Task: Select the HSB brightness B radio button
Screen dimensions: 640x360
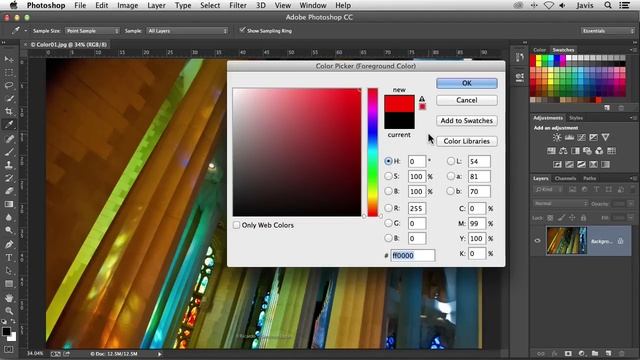Action: pyautogui.click(x=388, y=191)
